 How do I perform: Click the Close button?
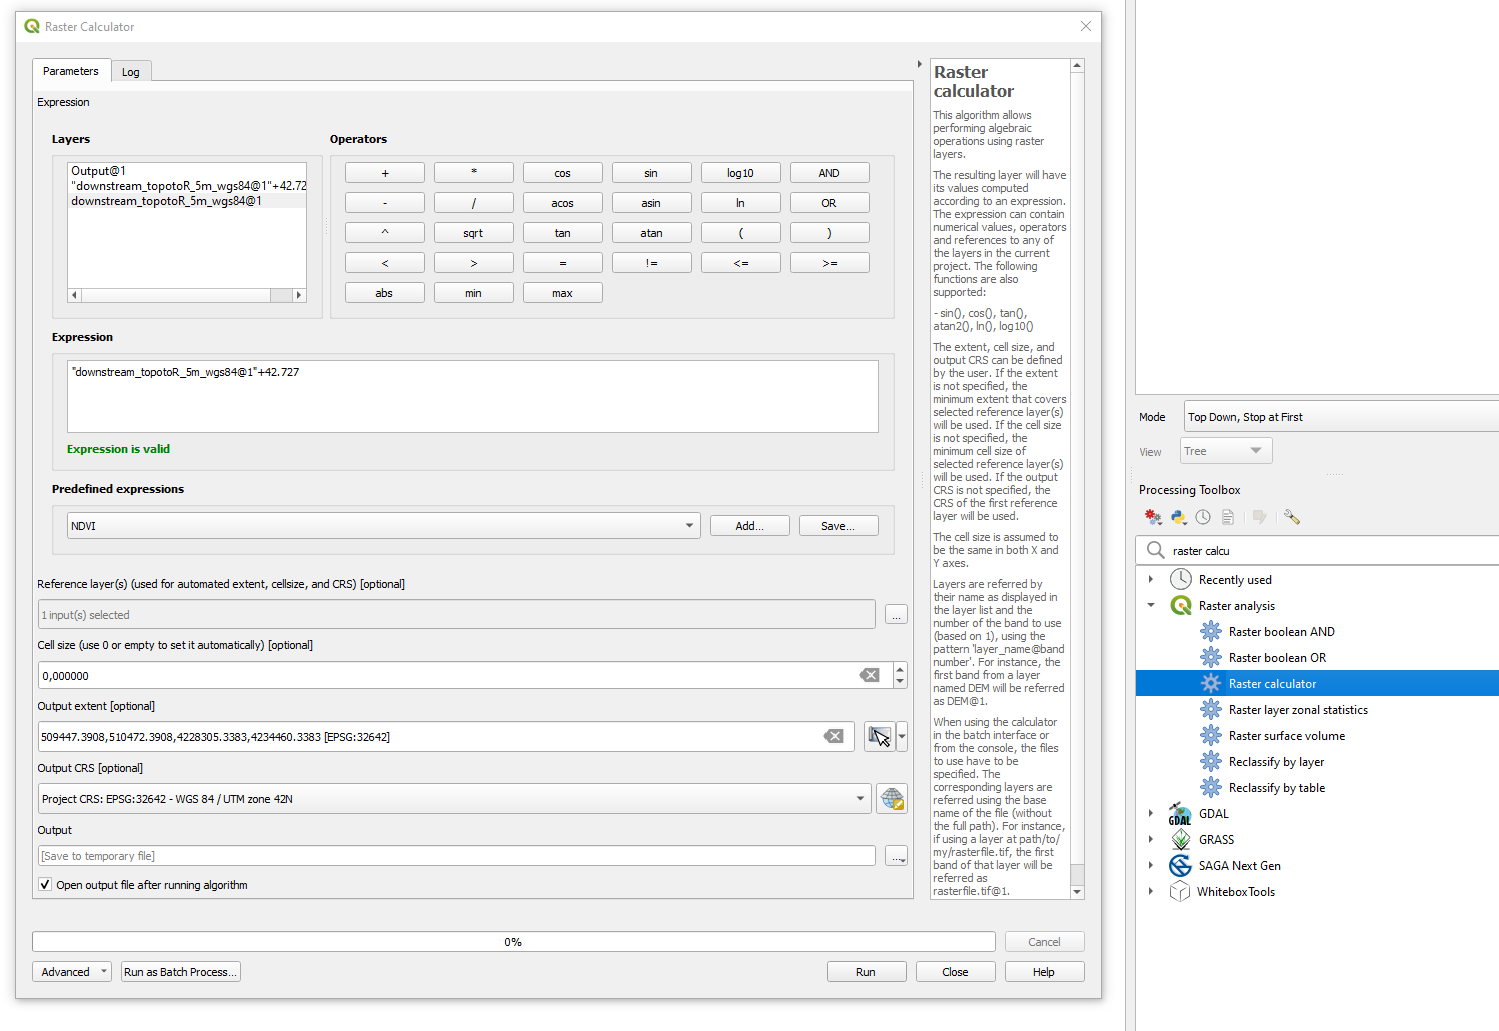click(955, 971)
